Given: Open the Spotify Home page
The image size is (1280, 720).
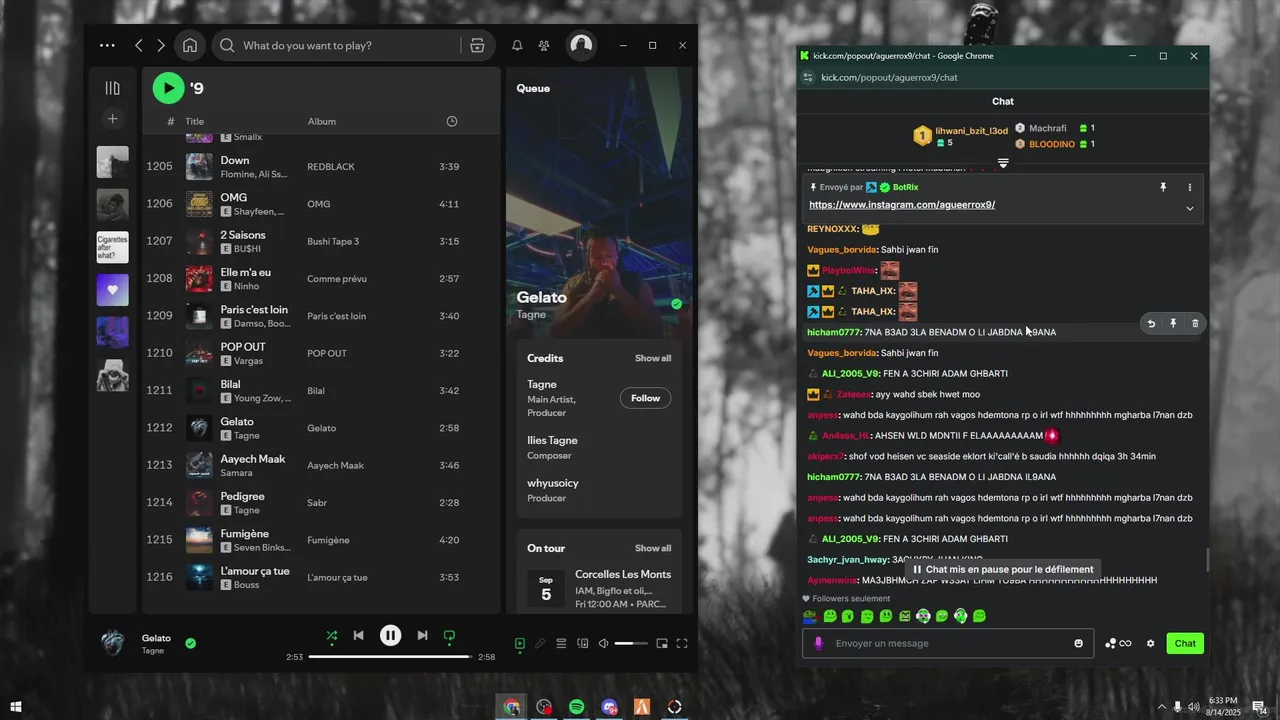Looking at the screenshot, I should [x=190, y=45].
